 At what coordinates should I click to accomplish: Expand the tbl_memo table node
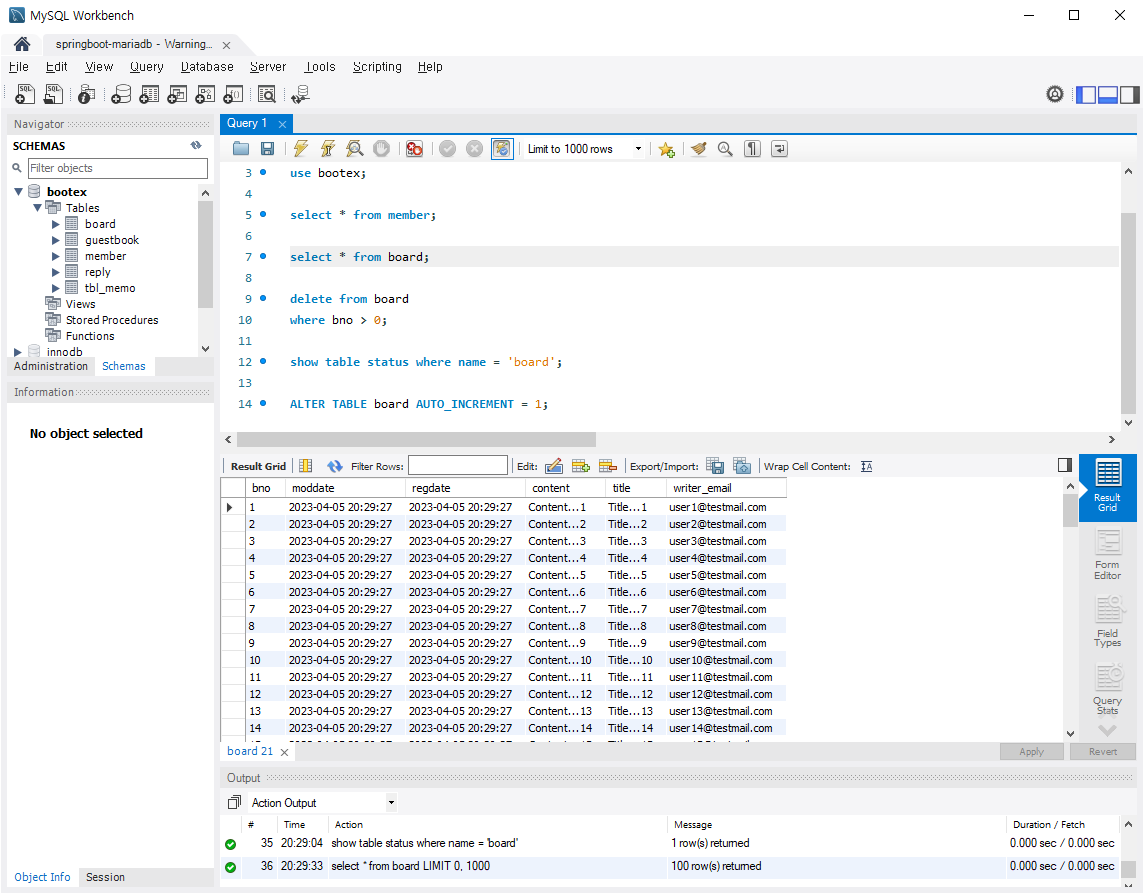[x=55, y=288]
